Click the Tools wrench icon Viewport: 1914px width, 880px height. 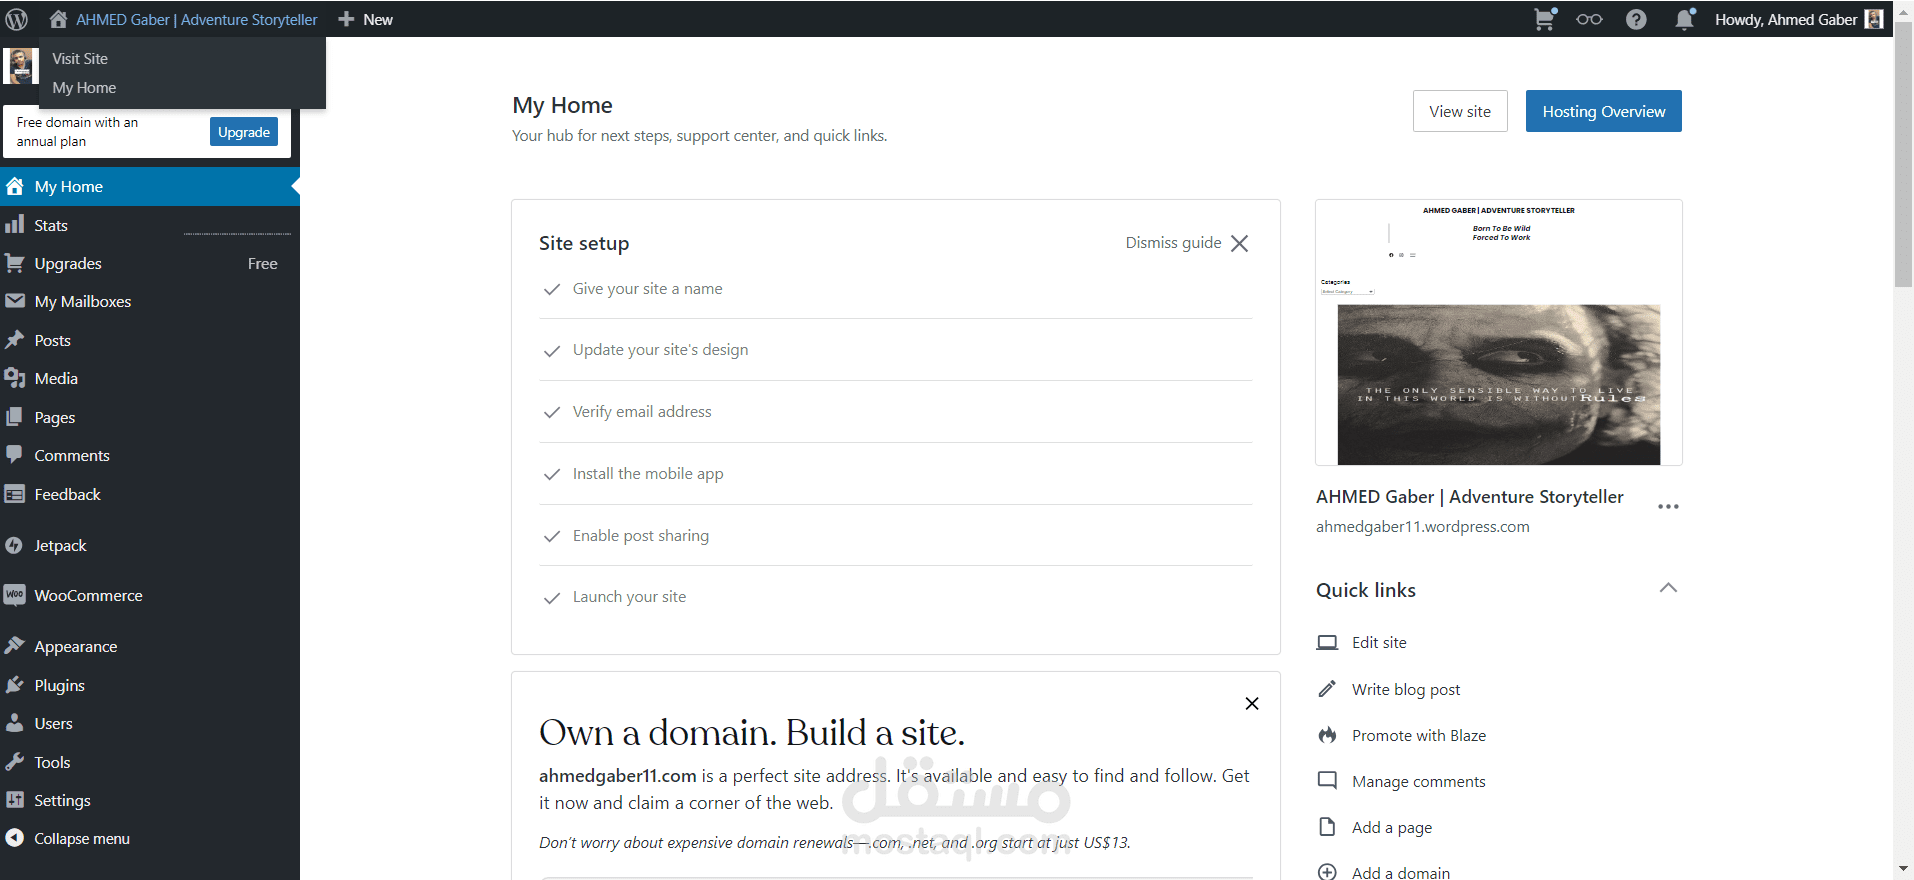click(15, 762)
